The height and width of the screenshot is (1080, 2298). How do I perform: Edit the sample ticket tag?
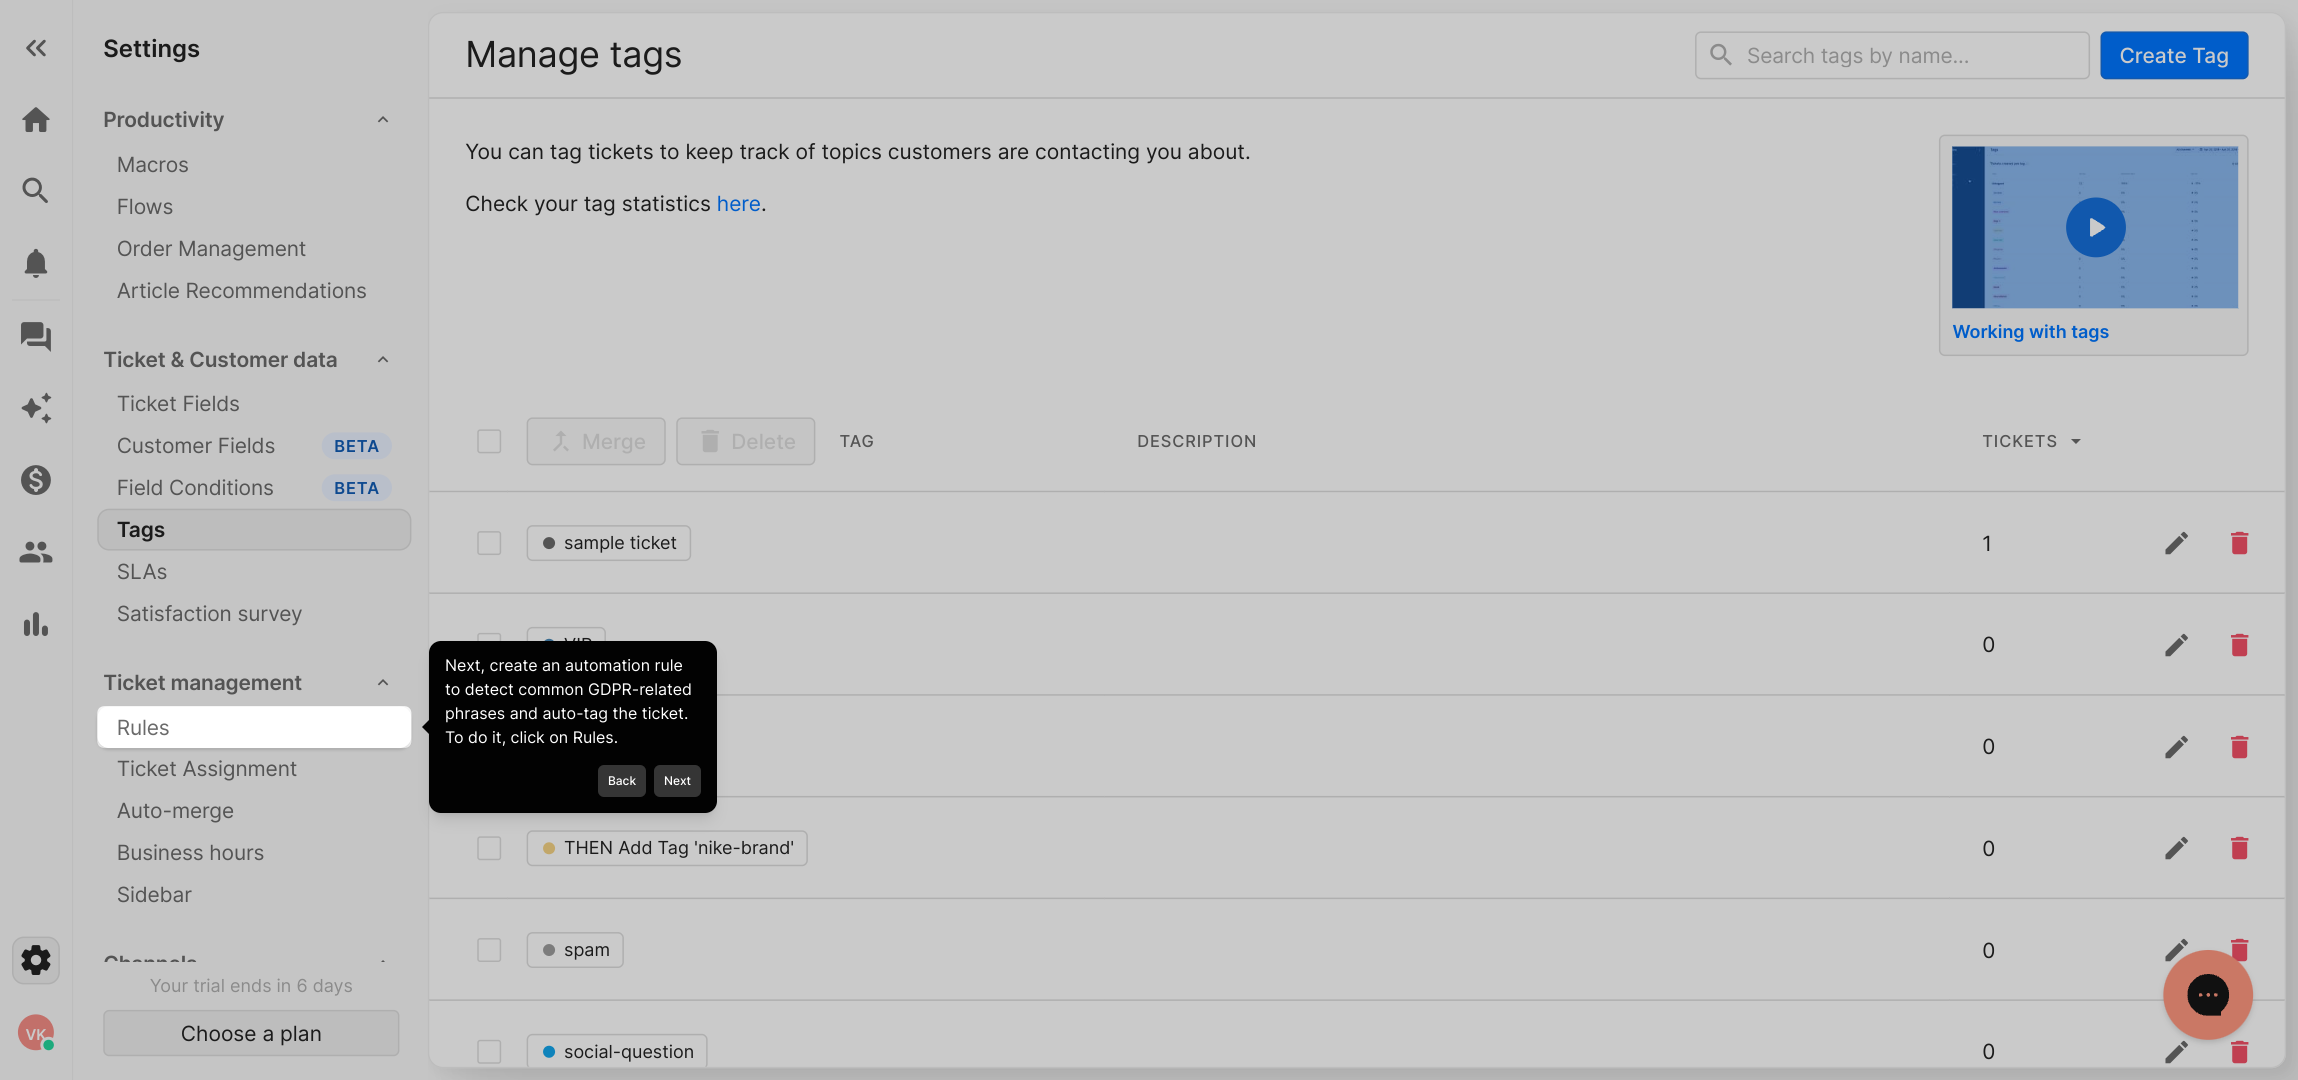pyautogui.click(x=2176, y=543)
